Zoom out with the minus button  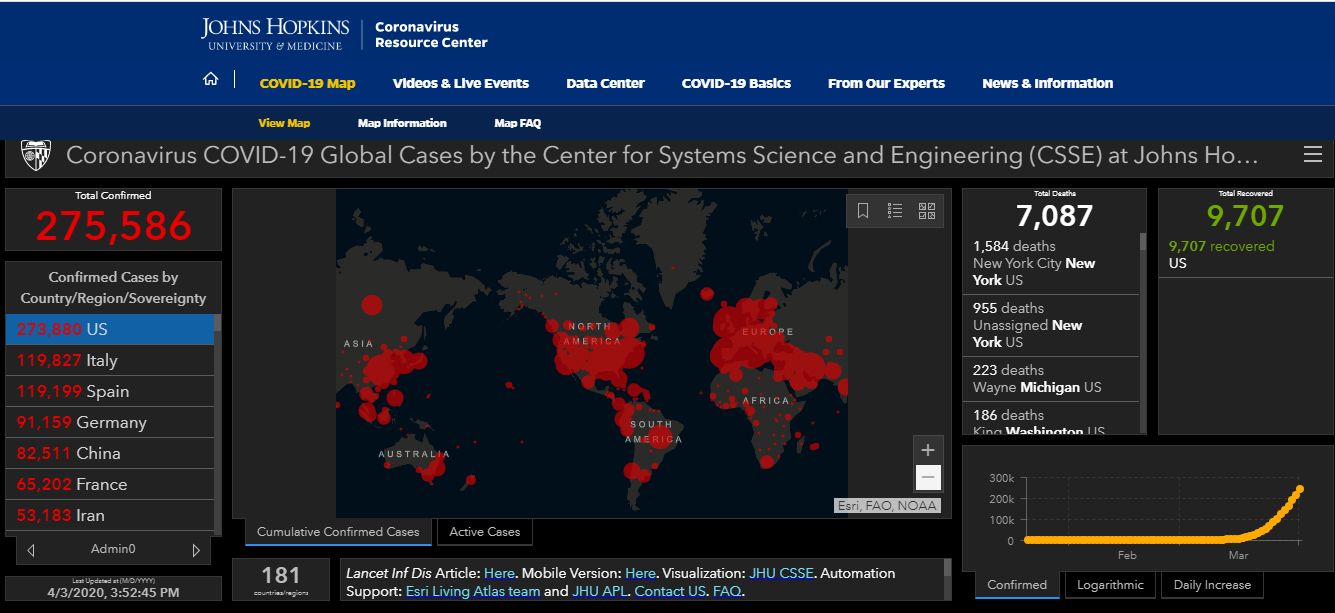[928, 477]
